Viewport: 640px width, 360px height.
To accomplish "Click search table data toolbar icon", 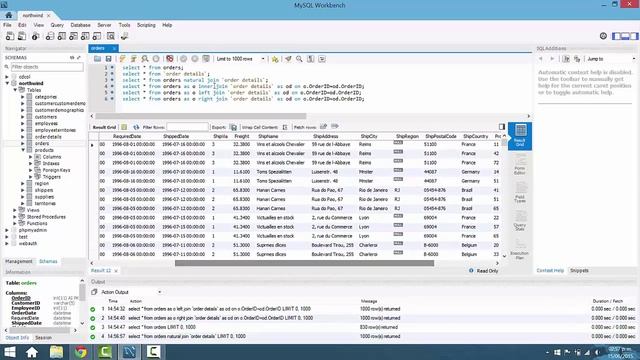I will [x=111, y=36].
